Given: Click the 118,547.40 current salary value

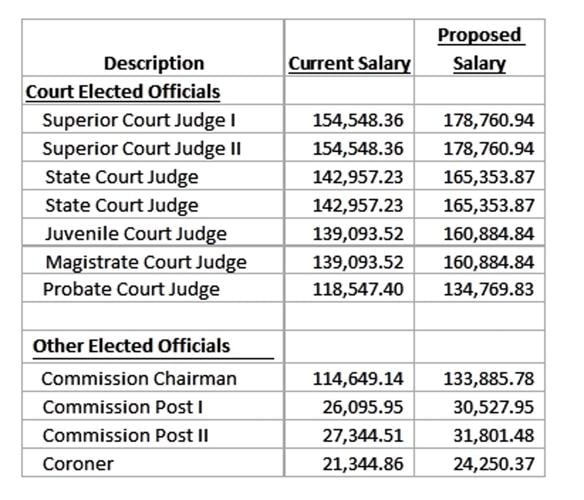Looking at the screenshot, I should coord(358,289).
